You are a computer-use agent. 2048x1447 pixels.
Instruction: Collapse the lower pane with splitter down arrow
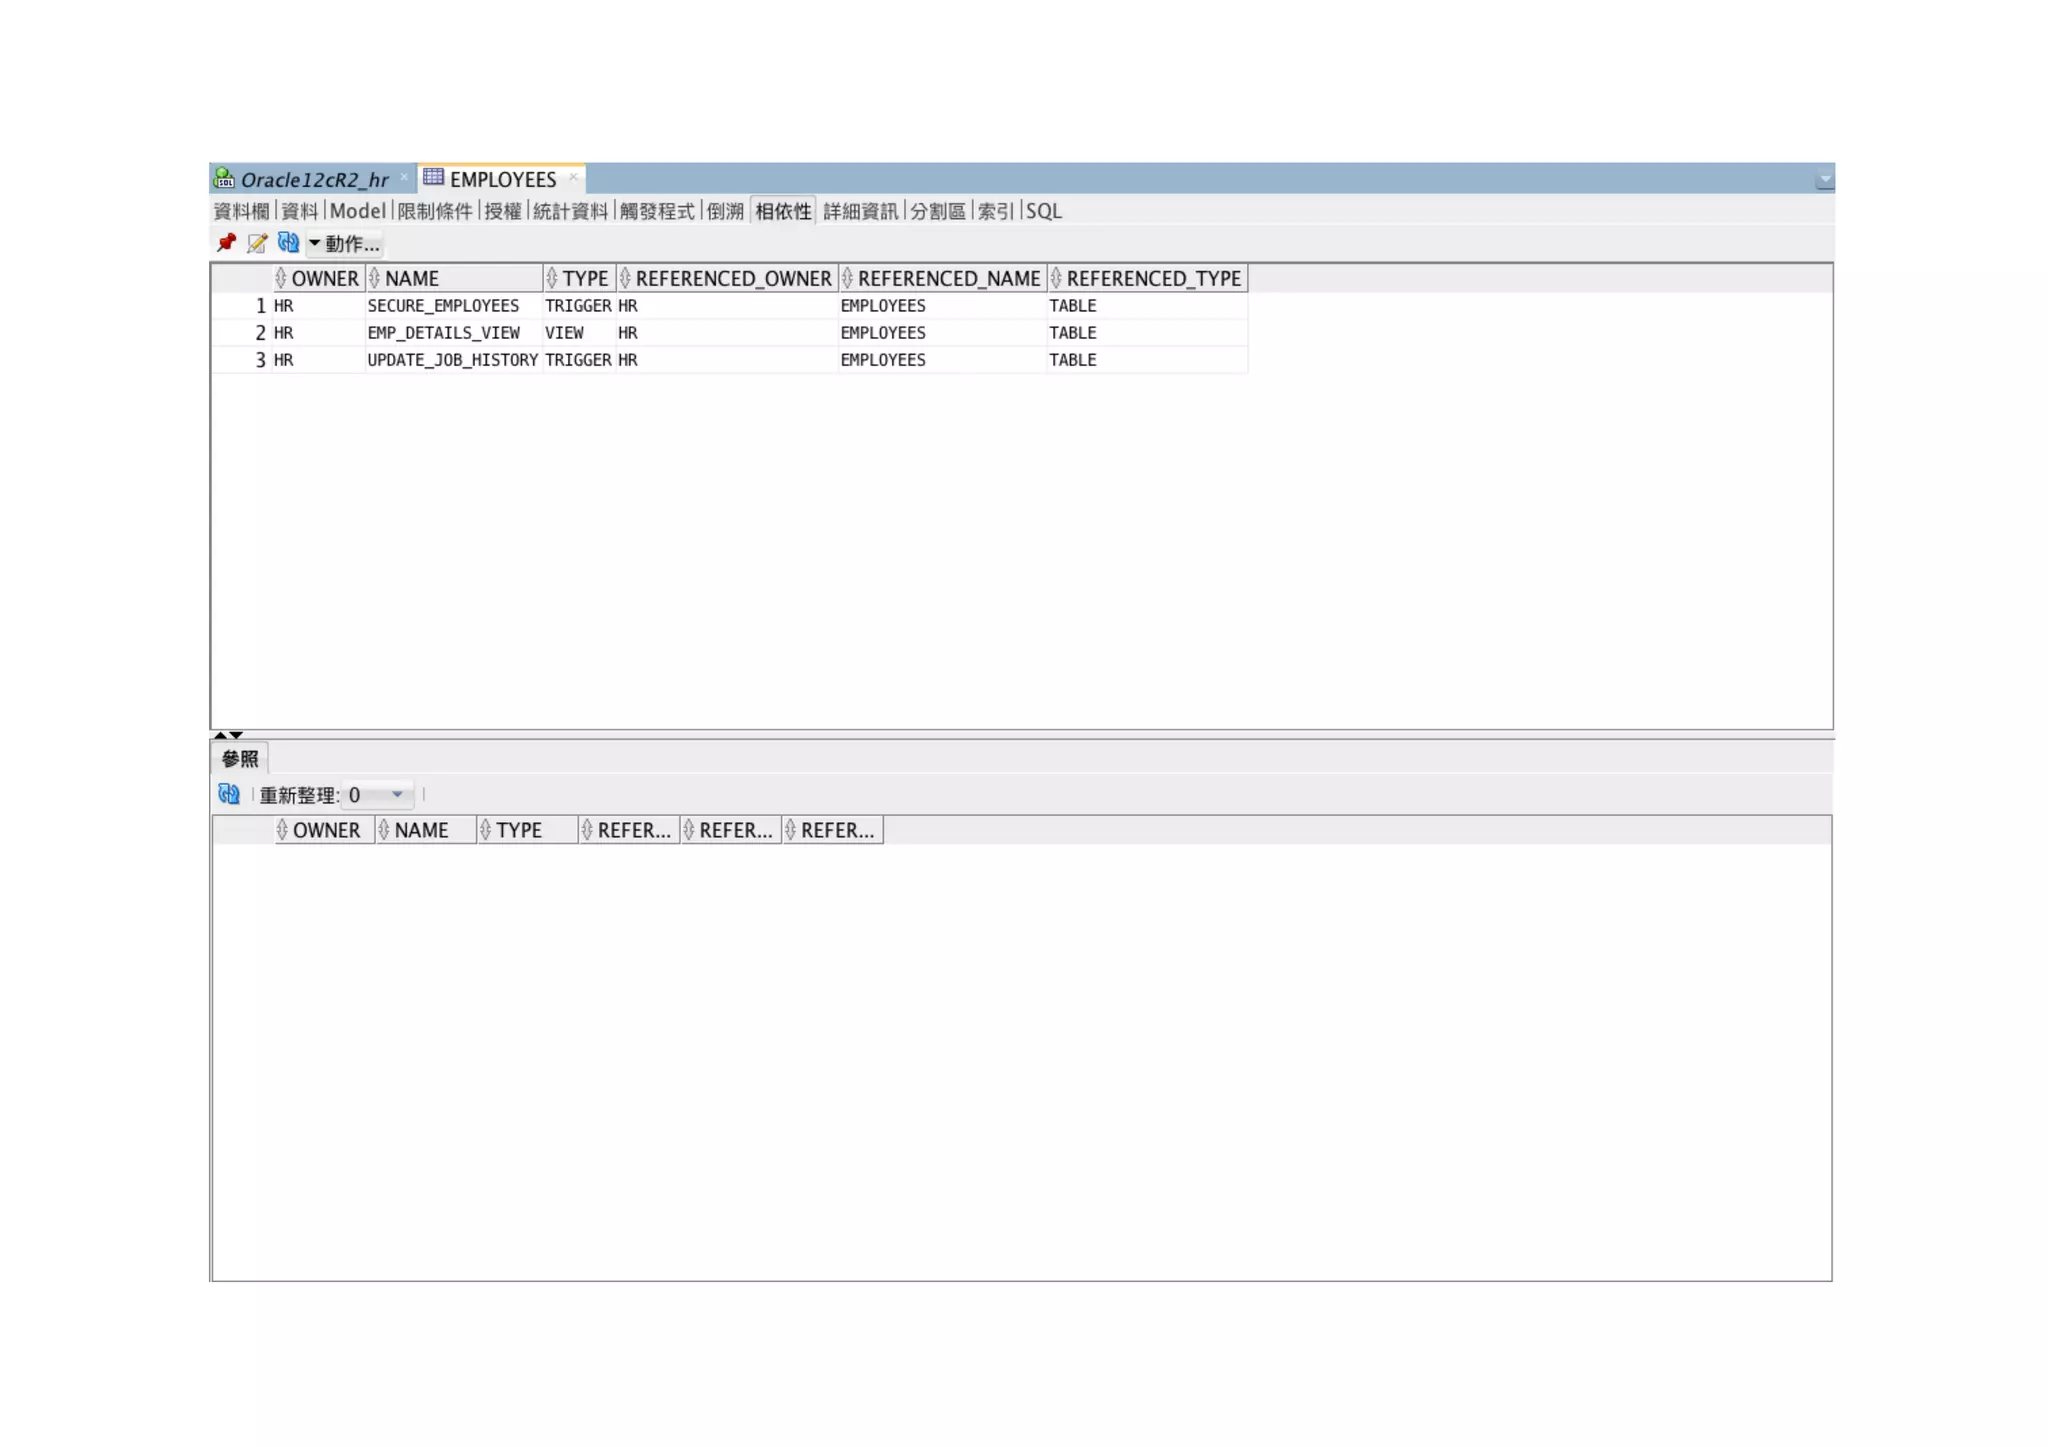[x=237, y=735]
